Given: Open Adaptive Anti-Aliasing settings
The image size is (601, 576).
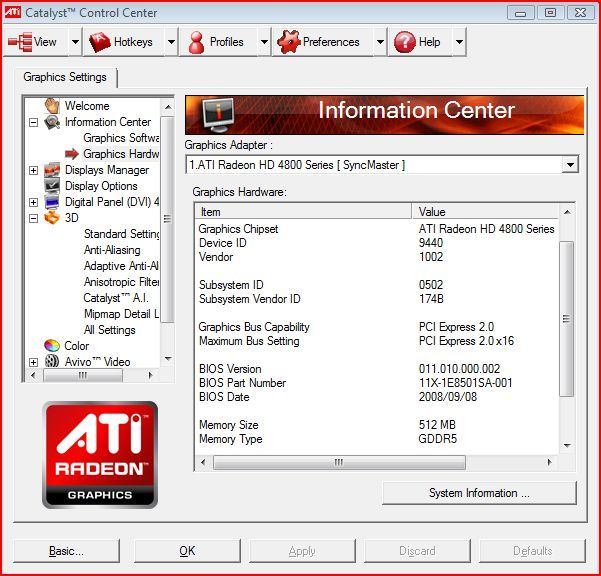Looking at the screenshot, I should pyautogui.click(x=121, y=266).
